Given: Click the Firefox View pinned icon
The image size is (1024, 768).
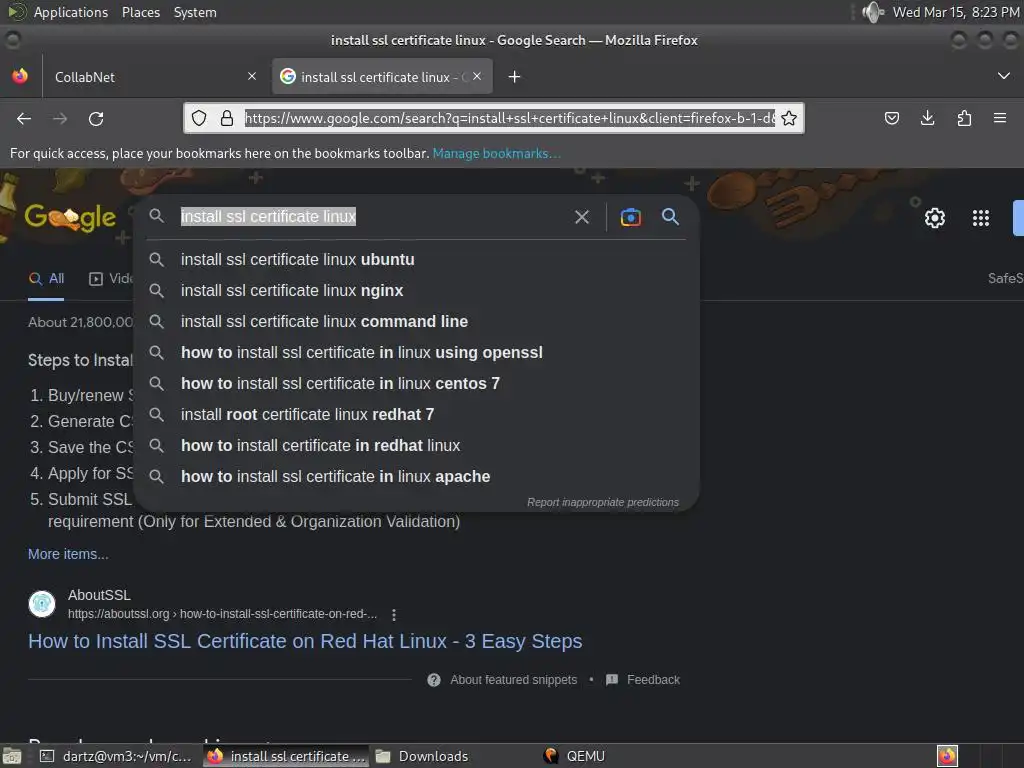Looking at the screenshot, I should (20, 76).
